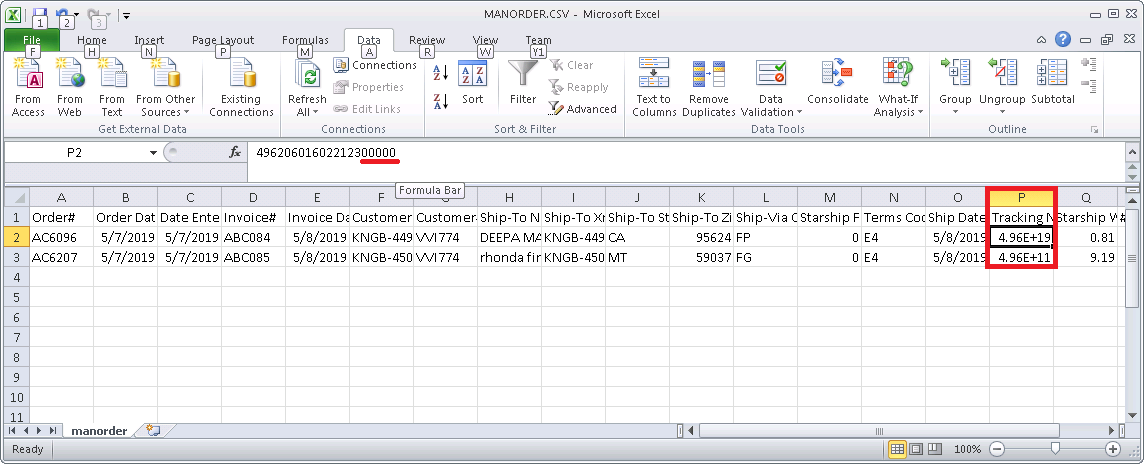This screenshot has height=464, width=1144.
Task: Open Outline dialog launcher
Action: (x=1094, y=129)
